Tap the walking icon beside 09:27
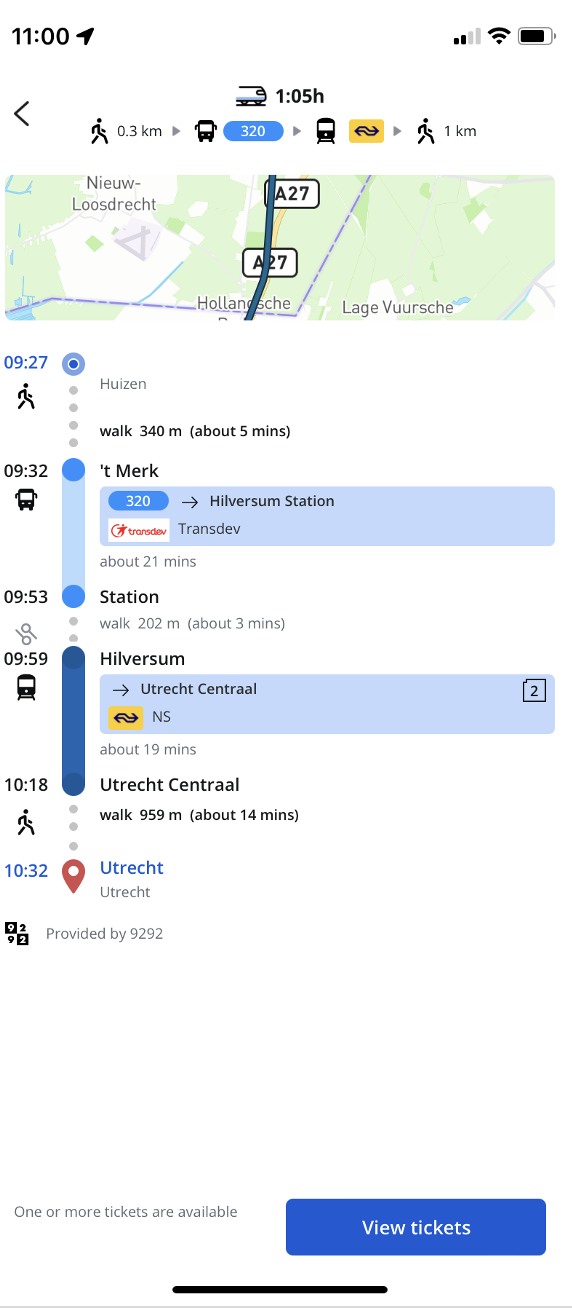This screenshot has width=572, height=1308. tap(26, 398)
